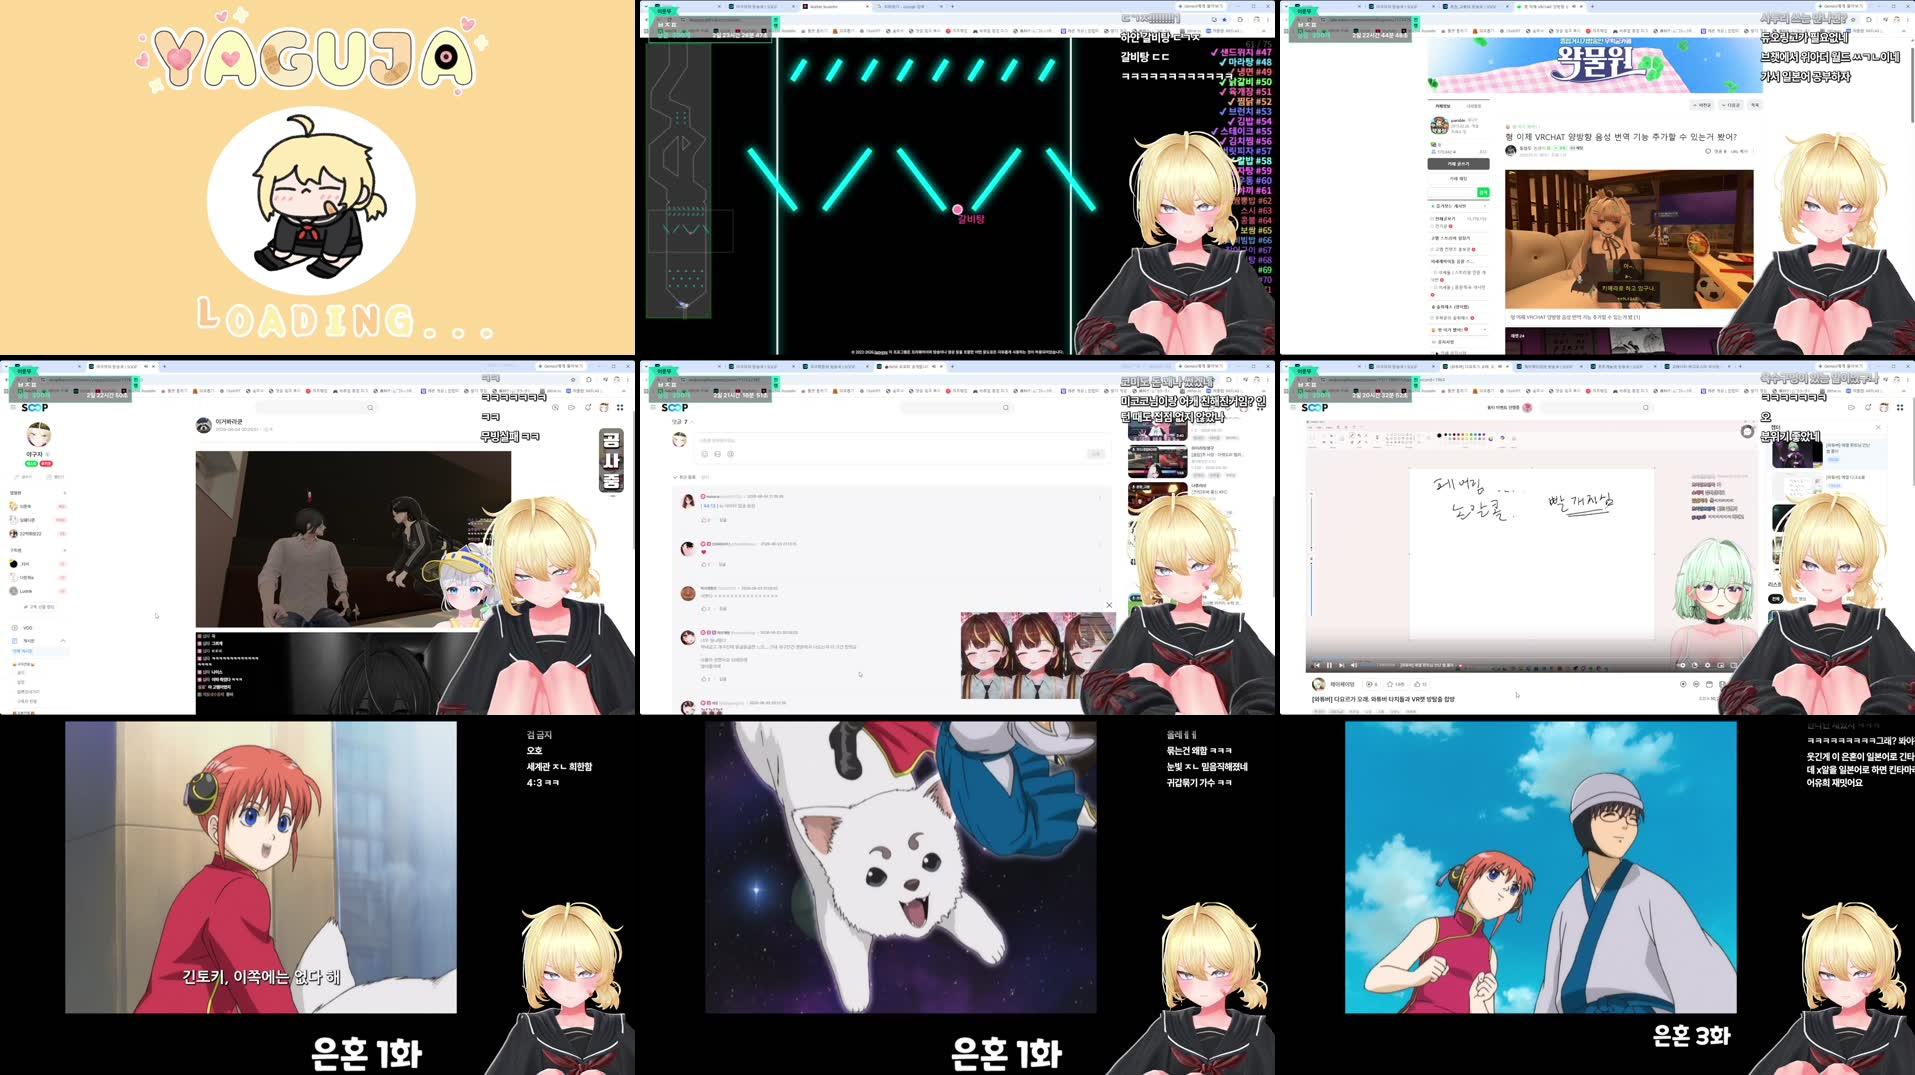Select the 전체 filter chip in the video sidebar

(1775, 598)
